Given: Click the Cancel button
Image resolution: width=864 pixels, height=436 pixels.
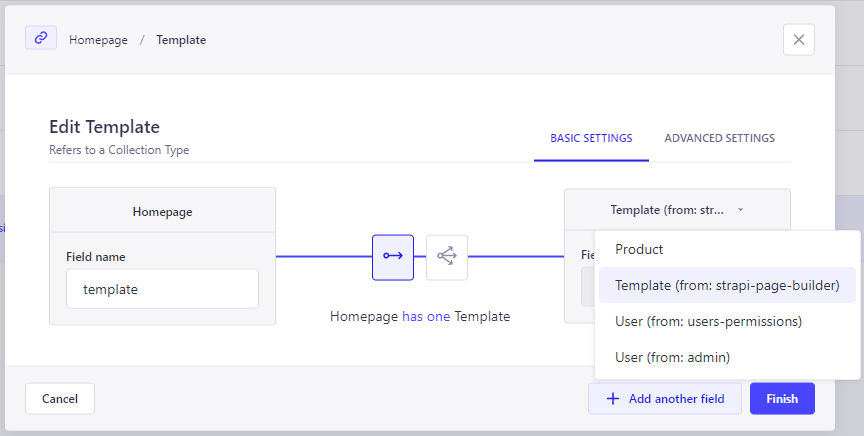Looking at the screenshot, I should 60,398.
